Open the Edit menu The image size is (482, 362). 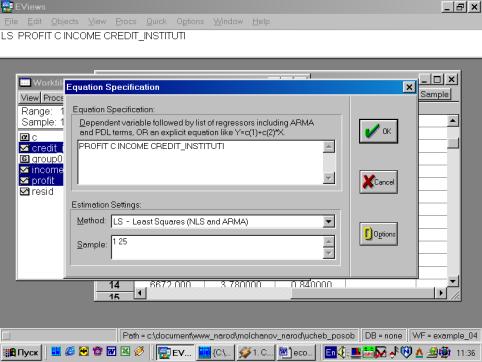(x=34, y=21)
